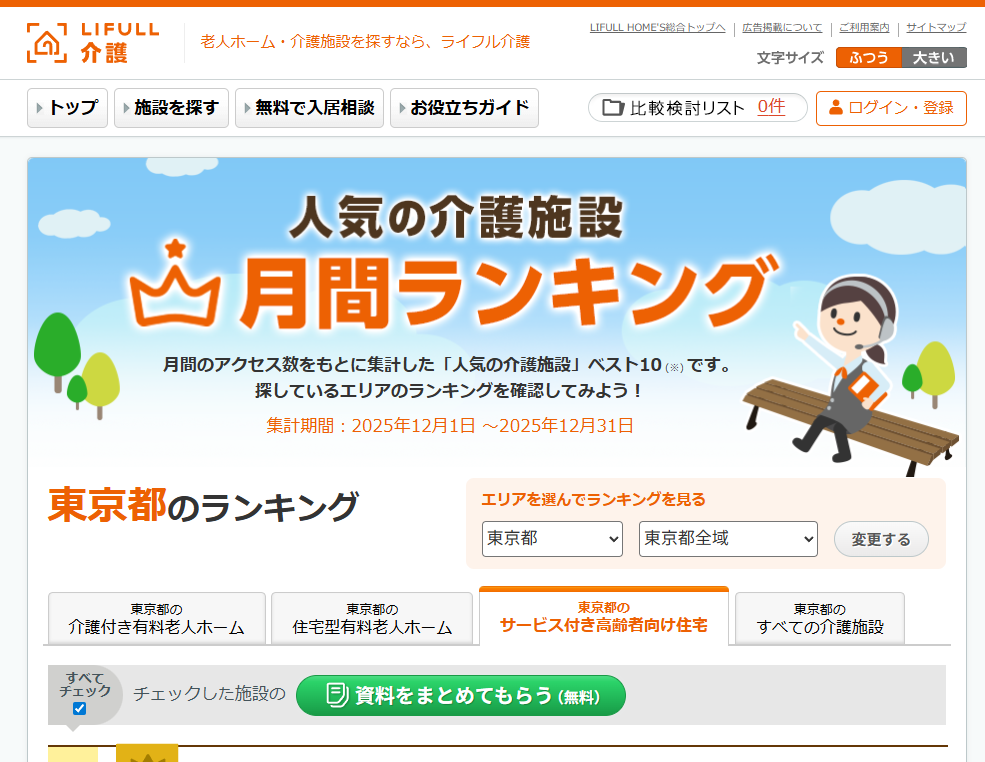Click the person icon in ログイン・登録
This screenshot has width=985, height=762.
[x=836, y=108]
